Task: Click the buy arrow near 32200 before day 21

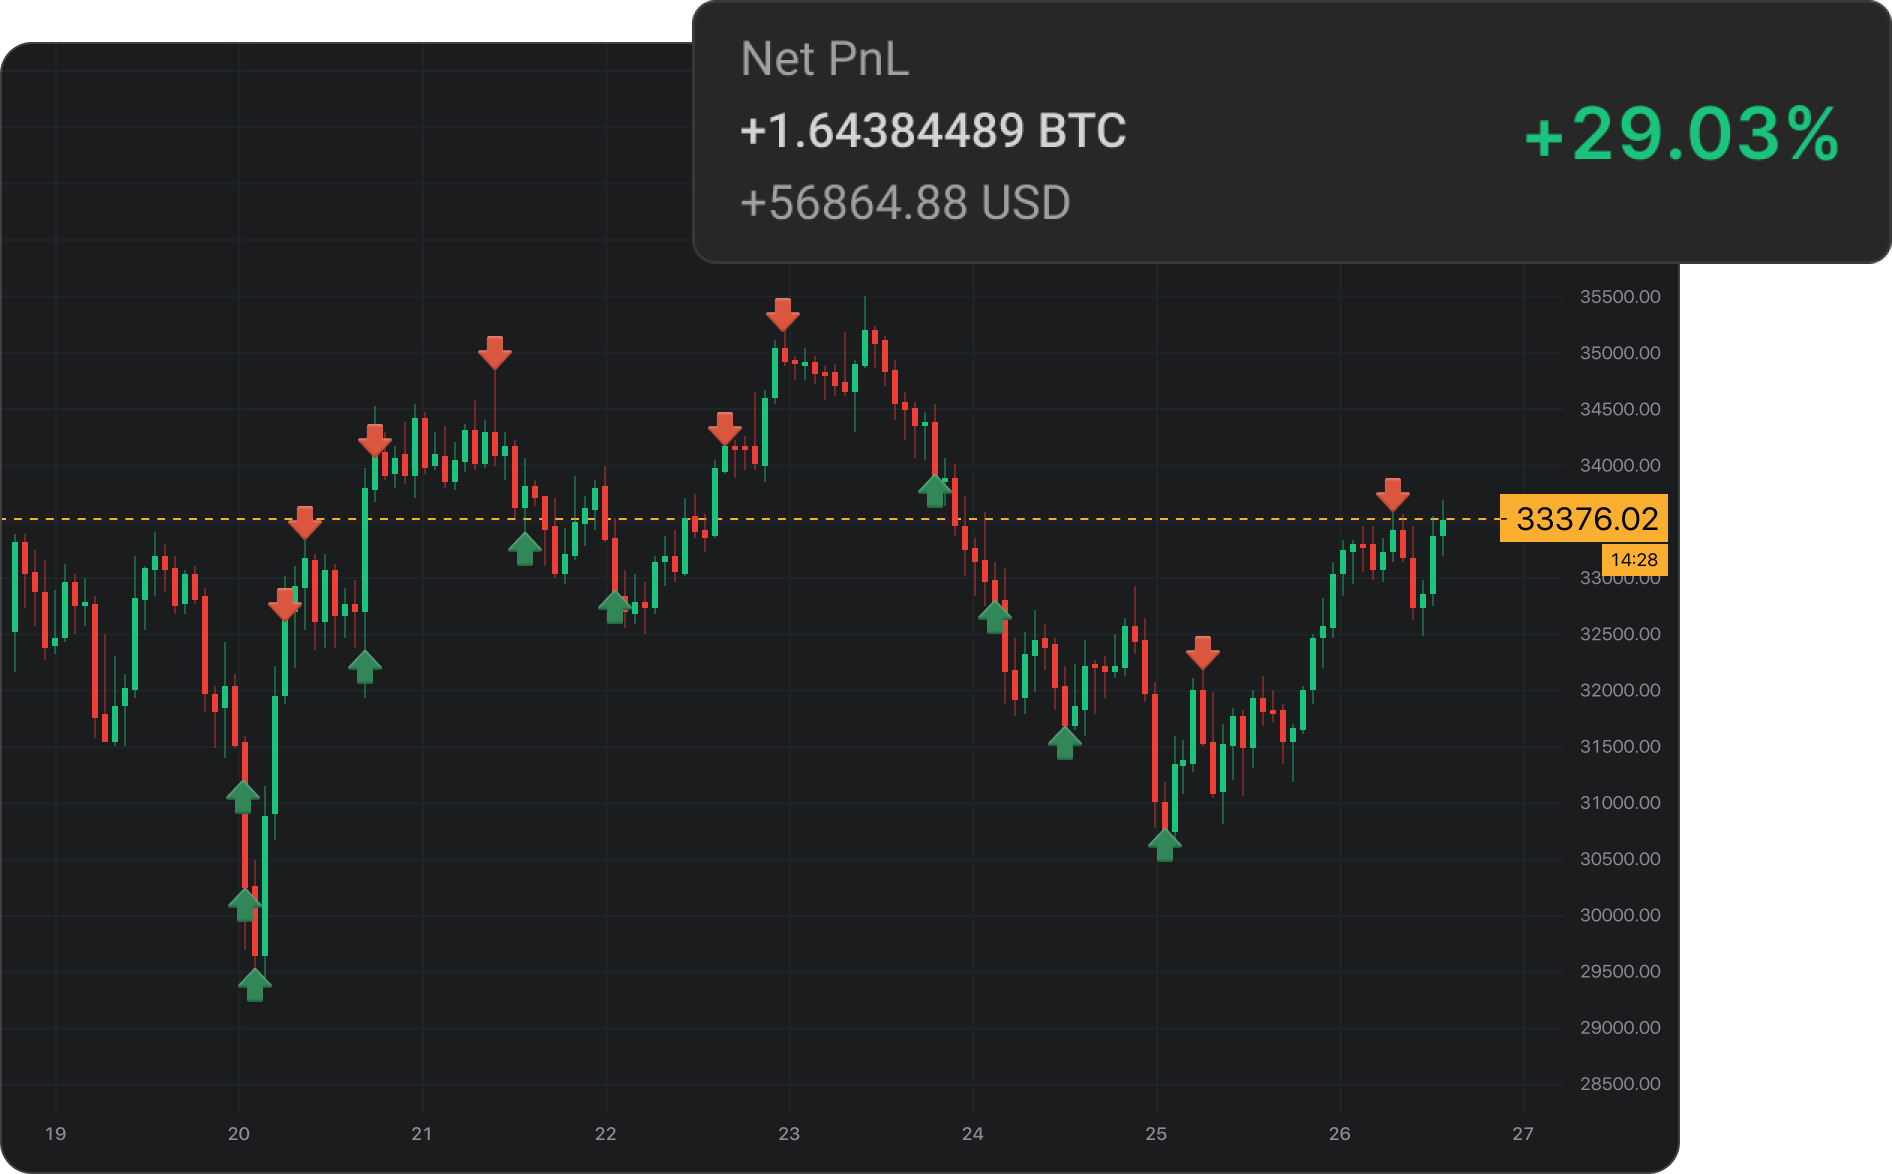Action: tap(365, 667)
